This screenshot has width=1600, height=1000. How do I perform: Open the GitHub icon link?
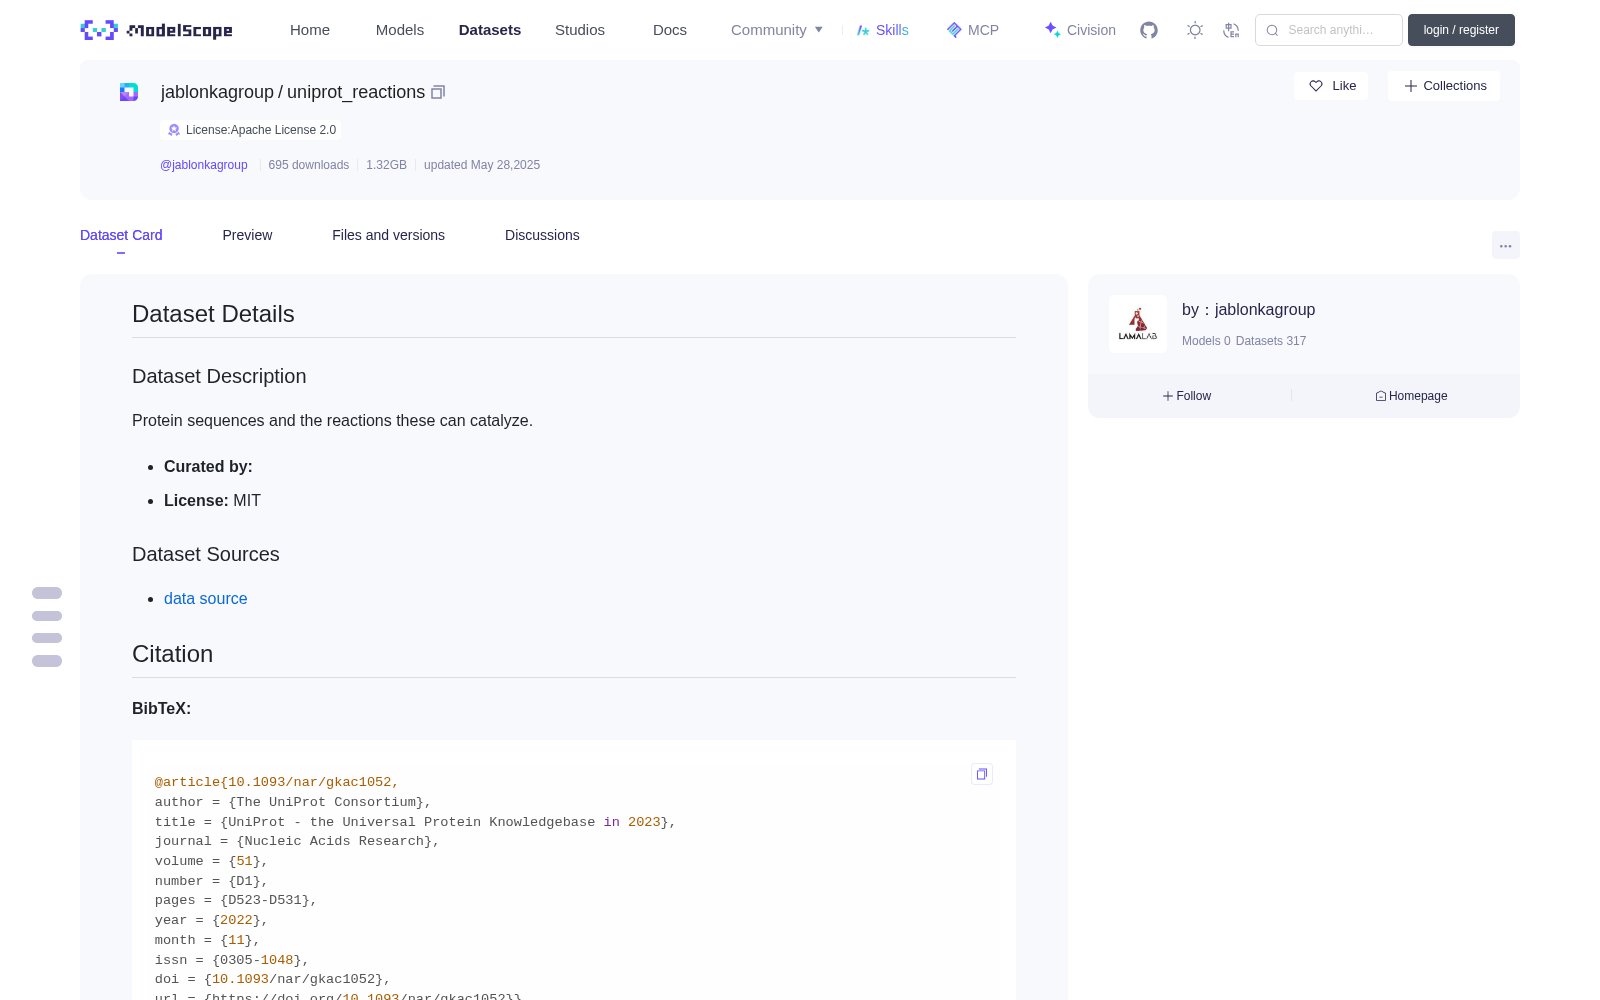point(1149,30)
